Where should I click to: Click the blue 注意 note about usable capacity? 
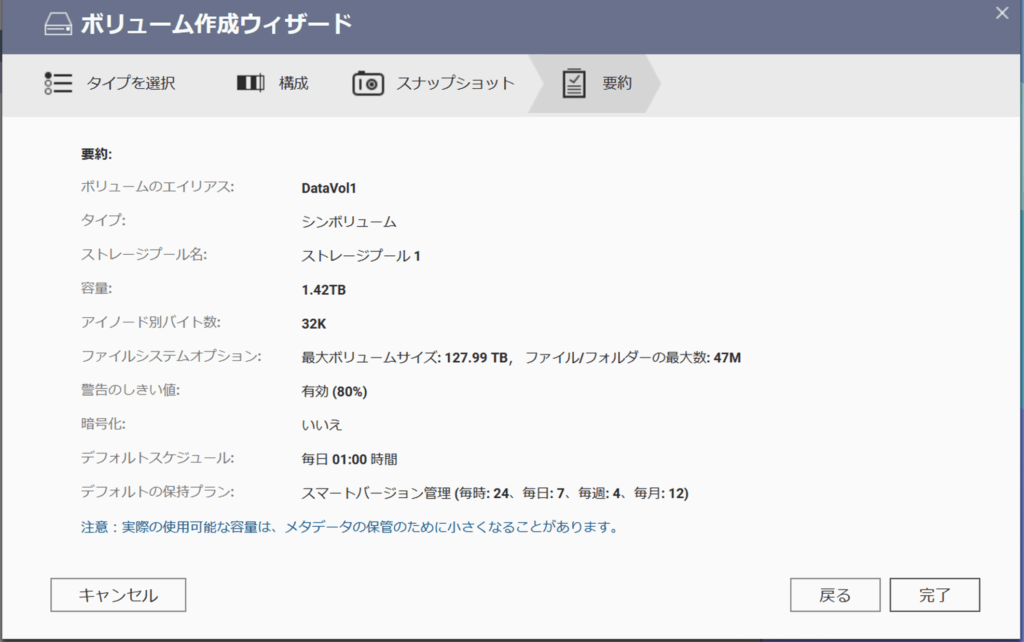(349, 526)
